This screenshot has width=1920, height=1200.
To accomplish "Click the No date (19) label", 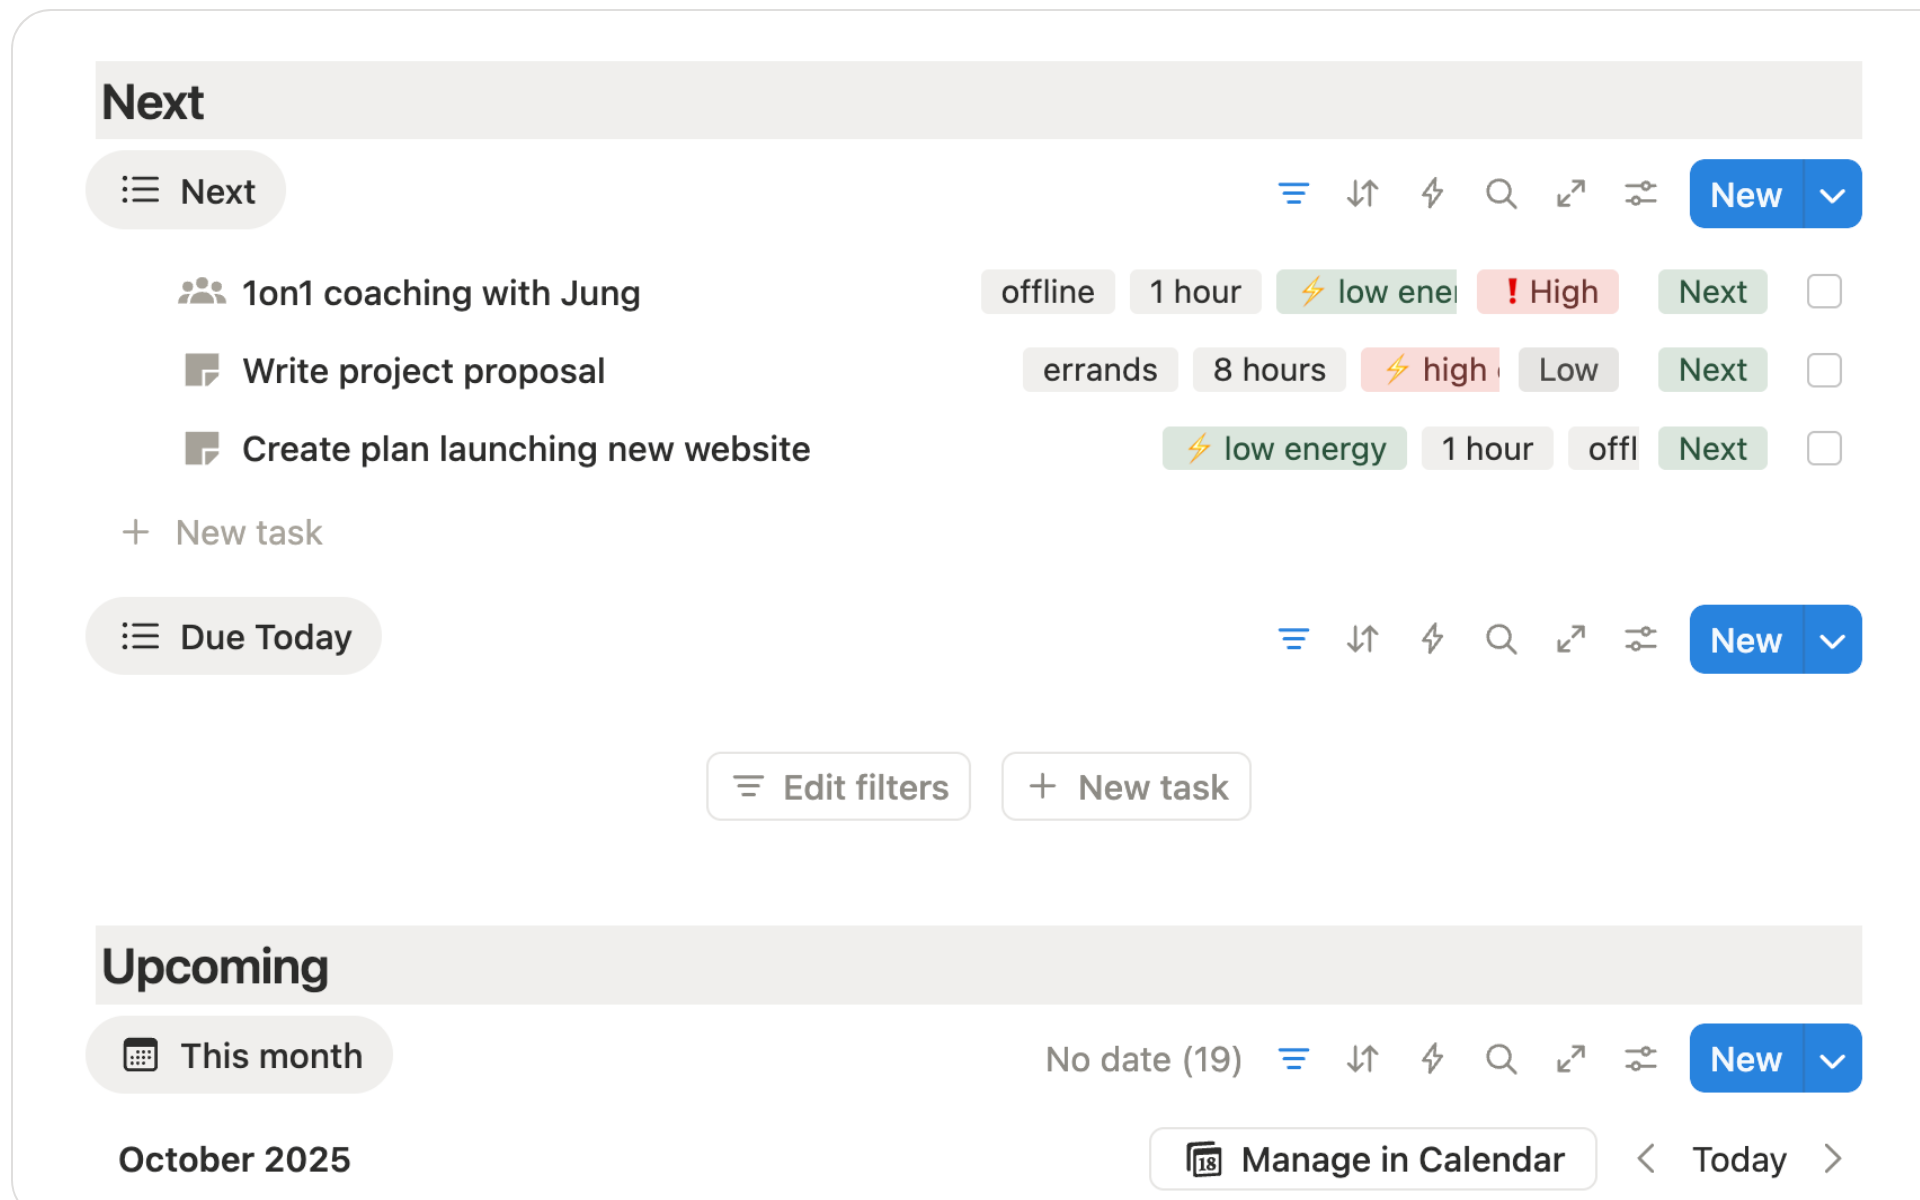I will pyautogui.click(x=1143, y=1058).
